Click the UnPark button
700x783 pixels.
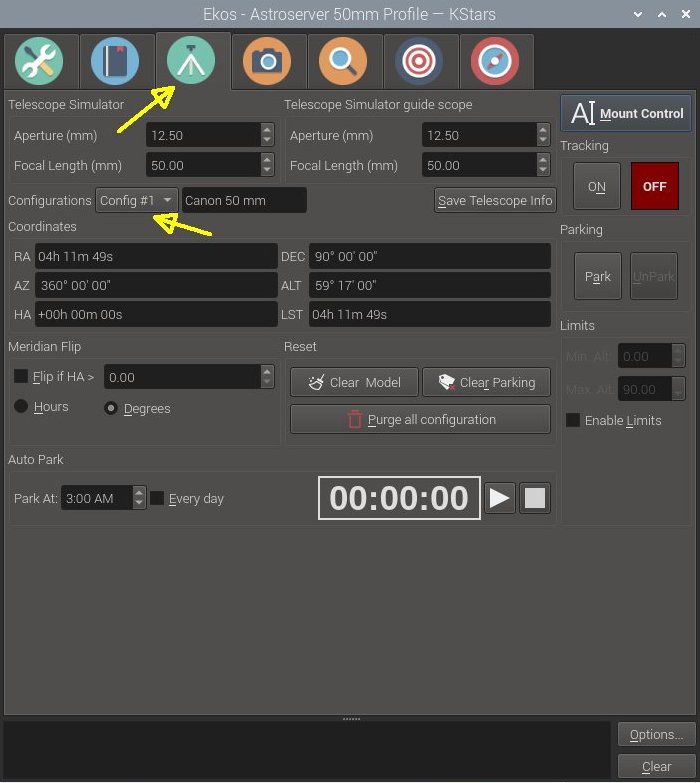point(654,276)
